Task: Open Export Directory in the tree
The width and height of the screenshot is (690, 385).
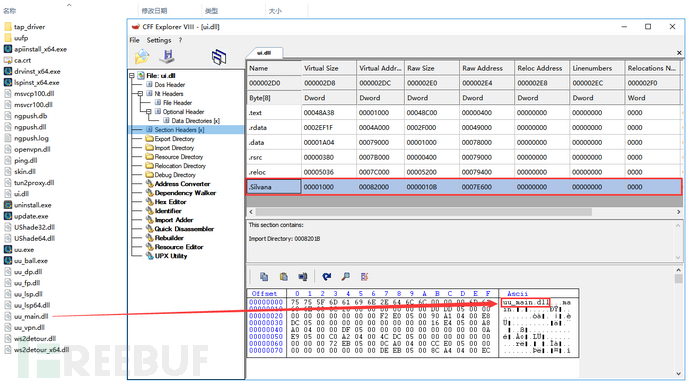Action: pyautogui.click(x=174, y=139)
